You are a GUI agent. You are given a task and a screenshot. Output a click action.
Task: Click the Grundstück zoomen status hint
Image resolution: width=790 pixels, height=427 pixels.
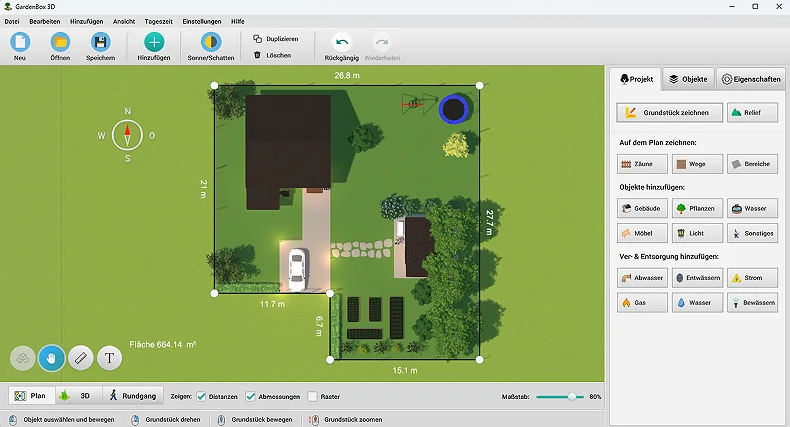(x=347, y=419)
